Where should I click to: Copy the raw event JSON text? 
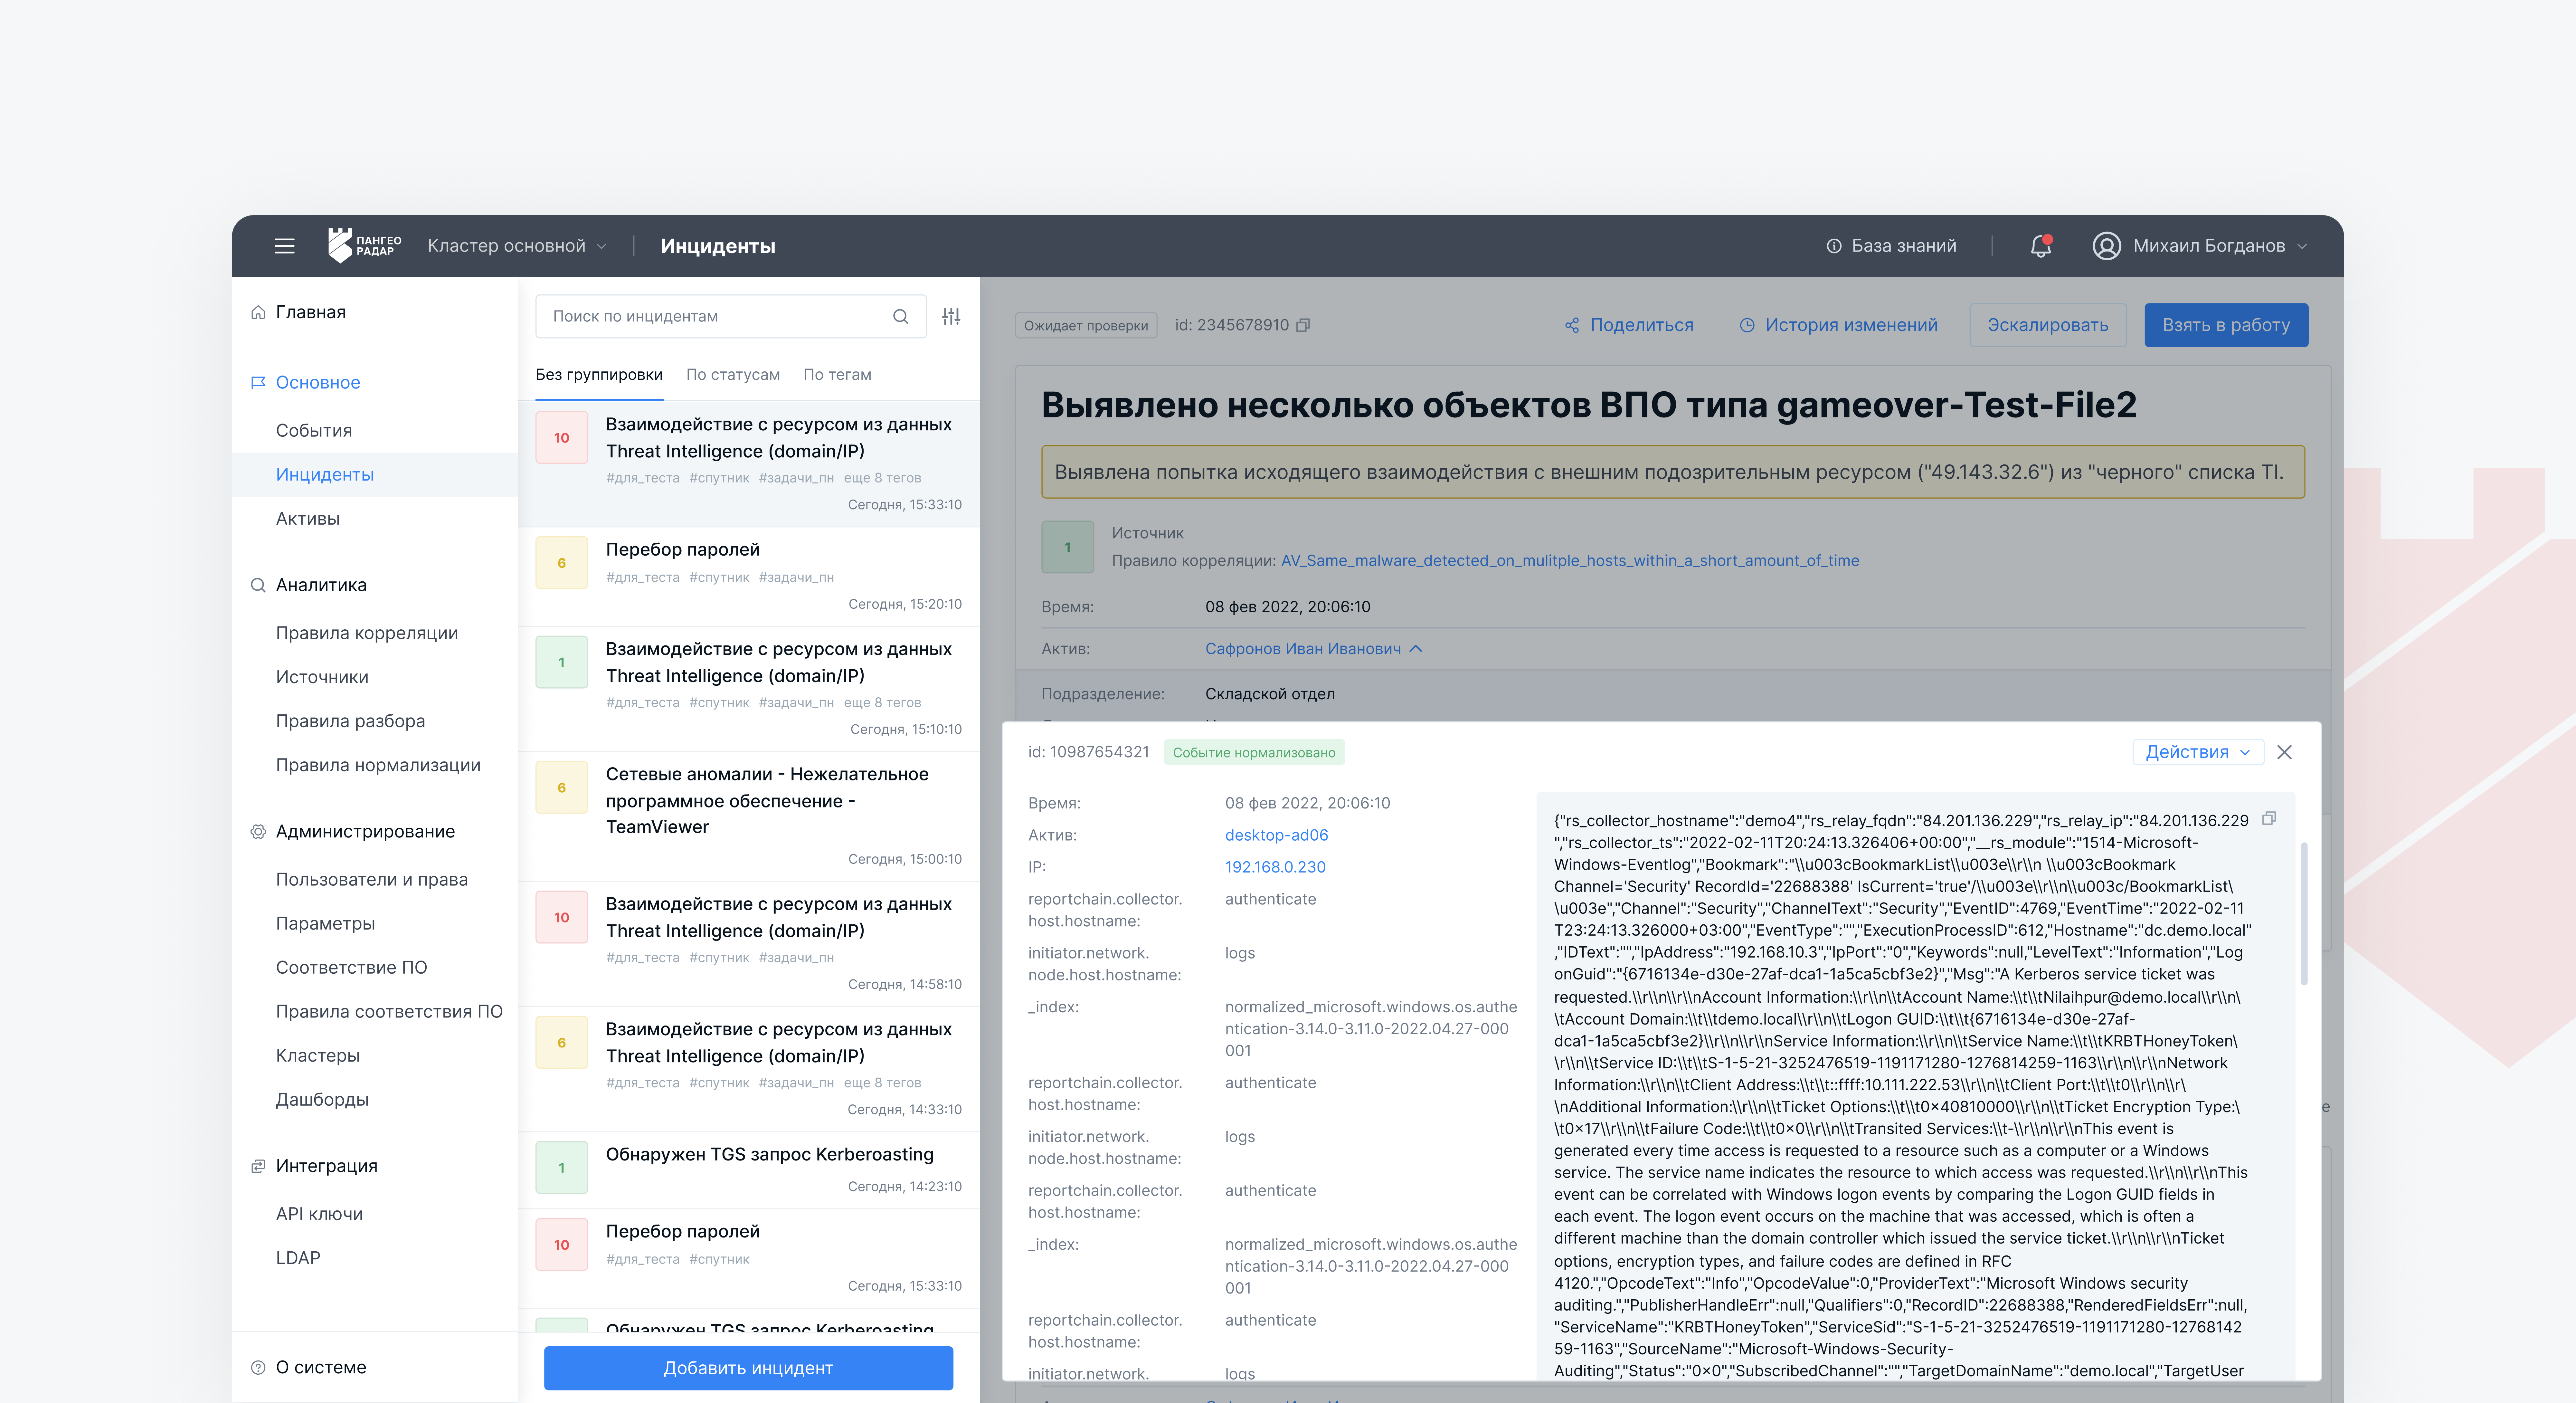tap(2269, 818)
